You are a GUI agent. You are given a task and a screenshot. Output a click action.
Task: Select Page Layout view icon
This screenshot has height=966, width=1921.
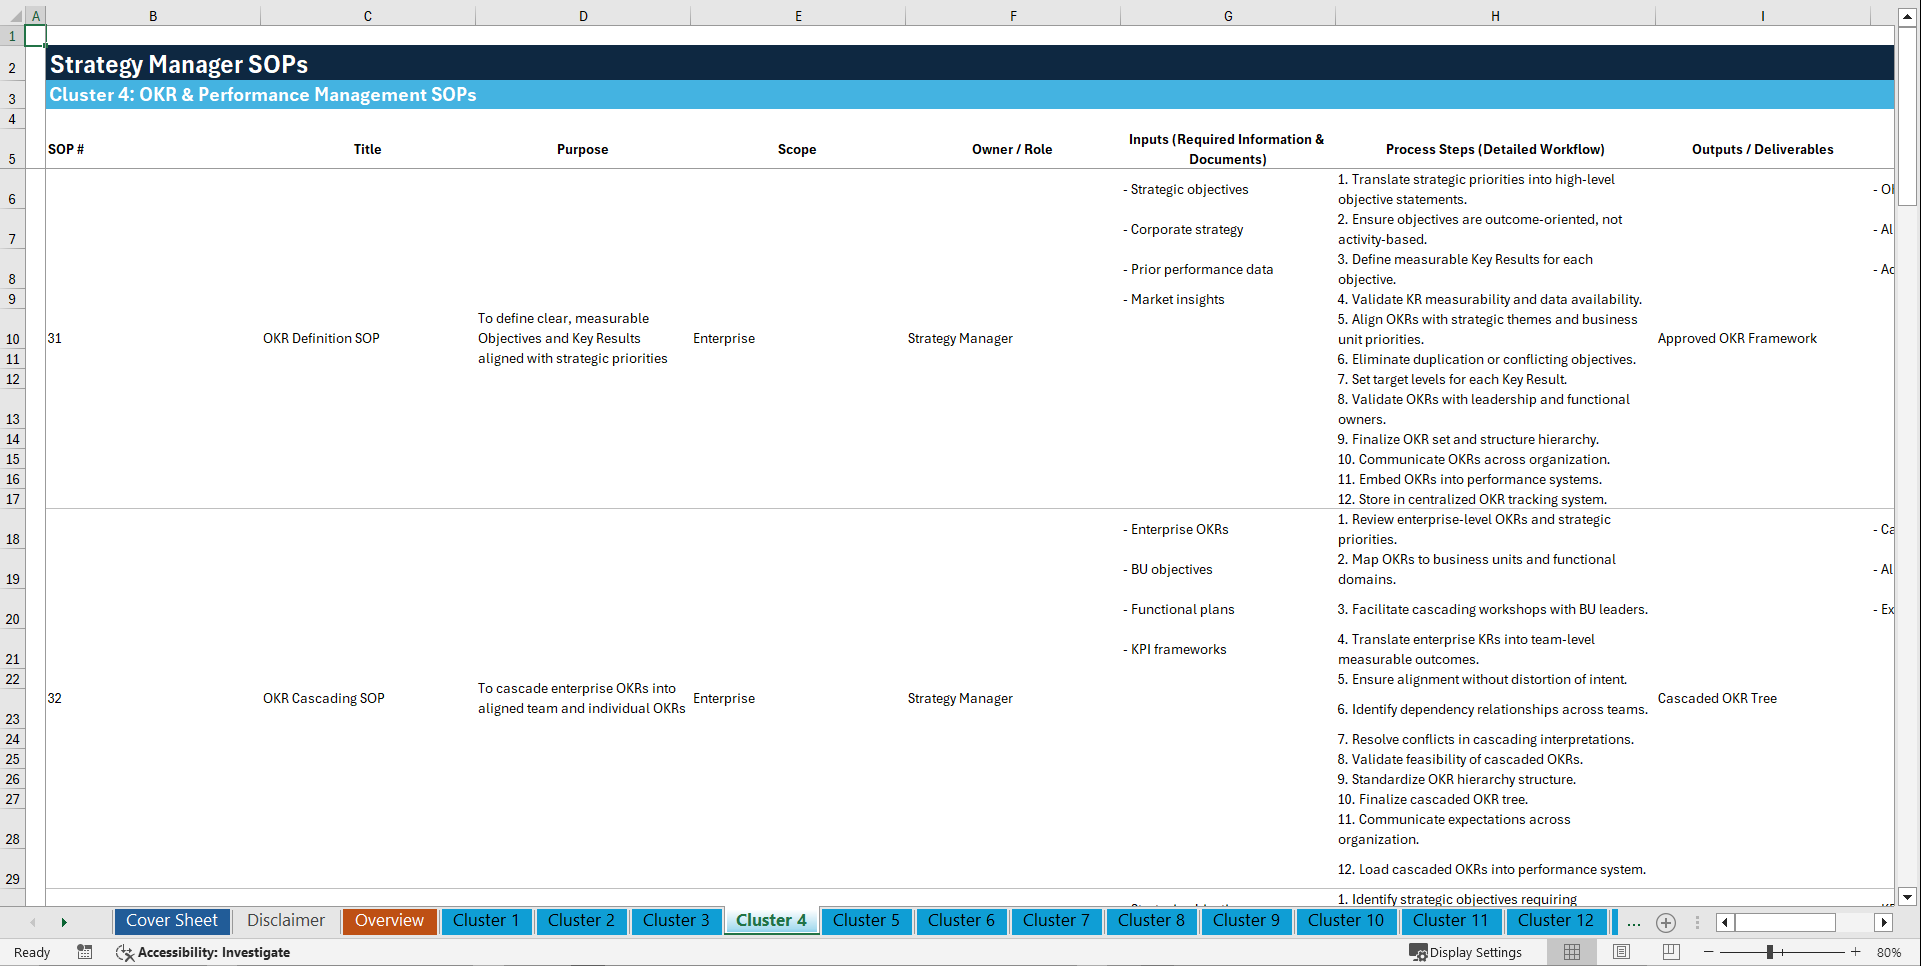pos(1621,952)
